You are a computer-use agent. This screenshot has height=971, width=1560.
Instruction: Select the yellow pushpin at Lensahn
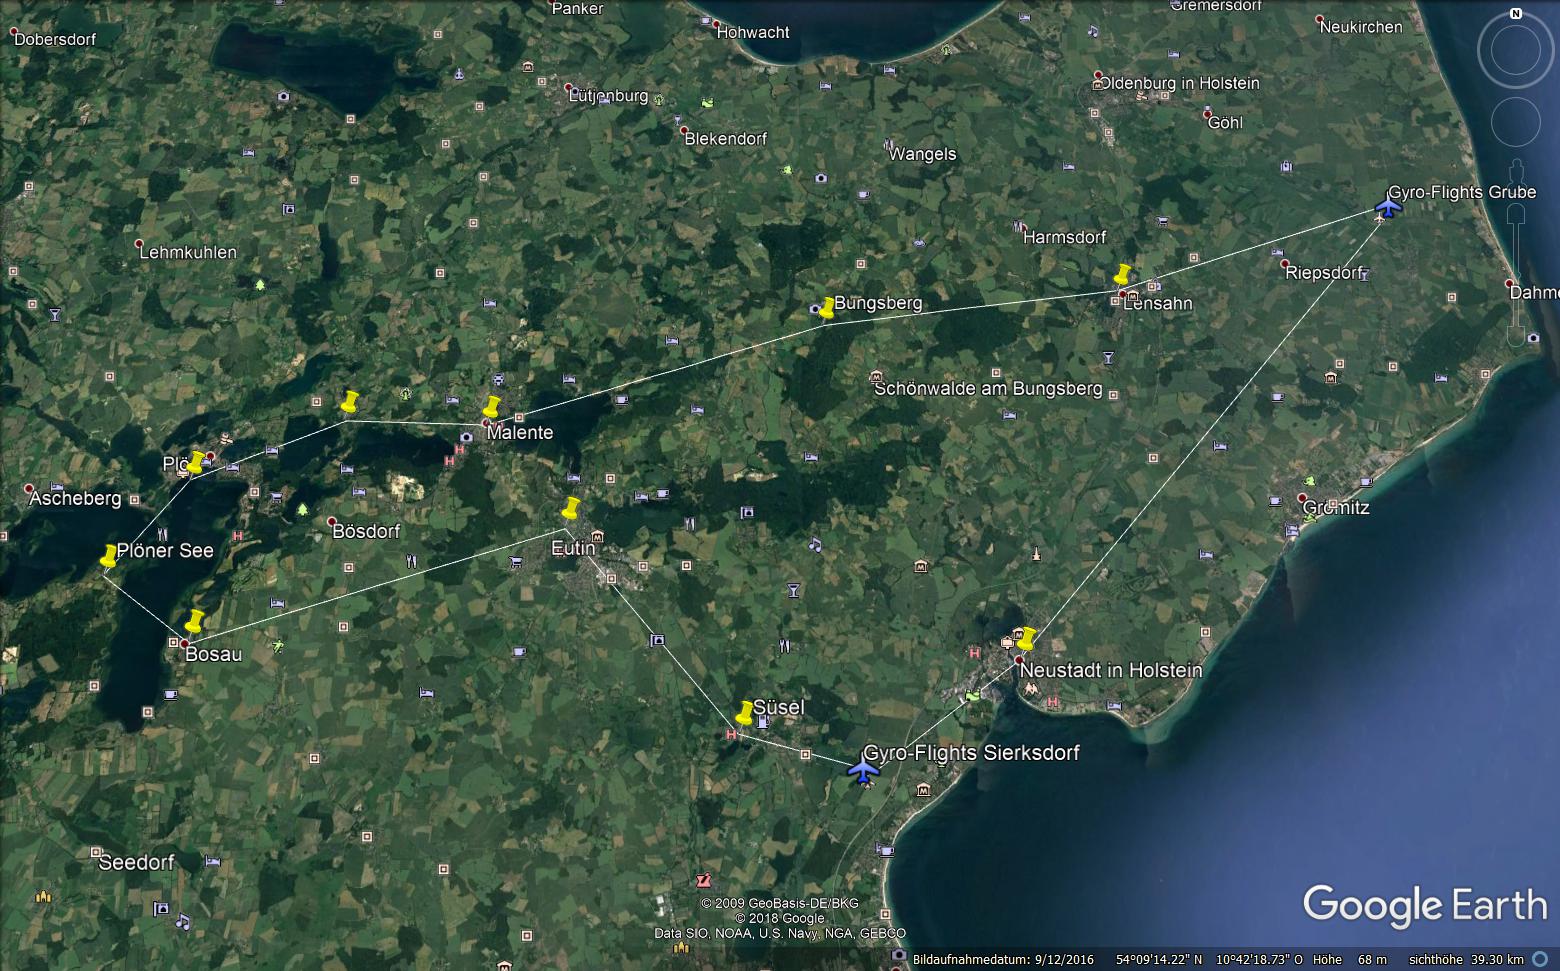pyautogui.click(x=1123, y=276)
